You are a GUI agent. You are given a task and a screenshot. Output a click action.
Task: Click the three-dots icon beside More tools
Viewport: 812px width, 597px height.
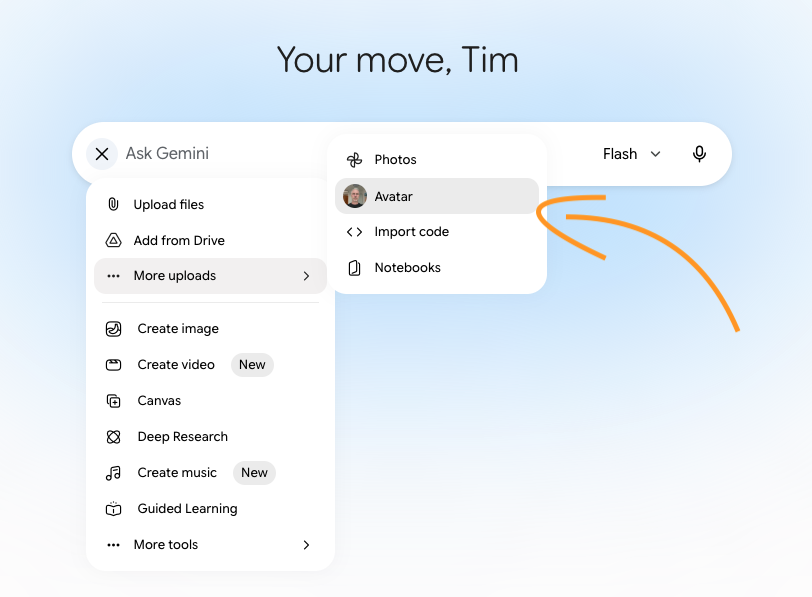tap(113, 545)
